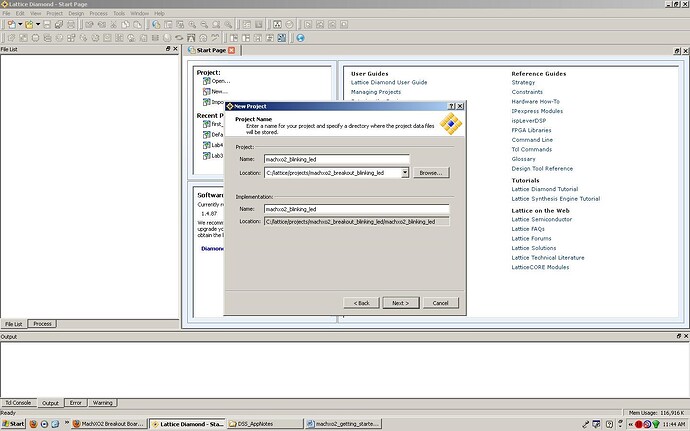This screenshot has height=431, width=690.
Task: Click the Cut scissors toolbar icon
Action: point(113,25)
